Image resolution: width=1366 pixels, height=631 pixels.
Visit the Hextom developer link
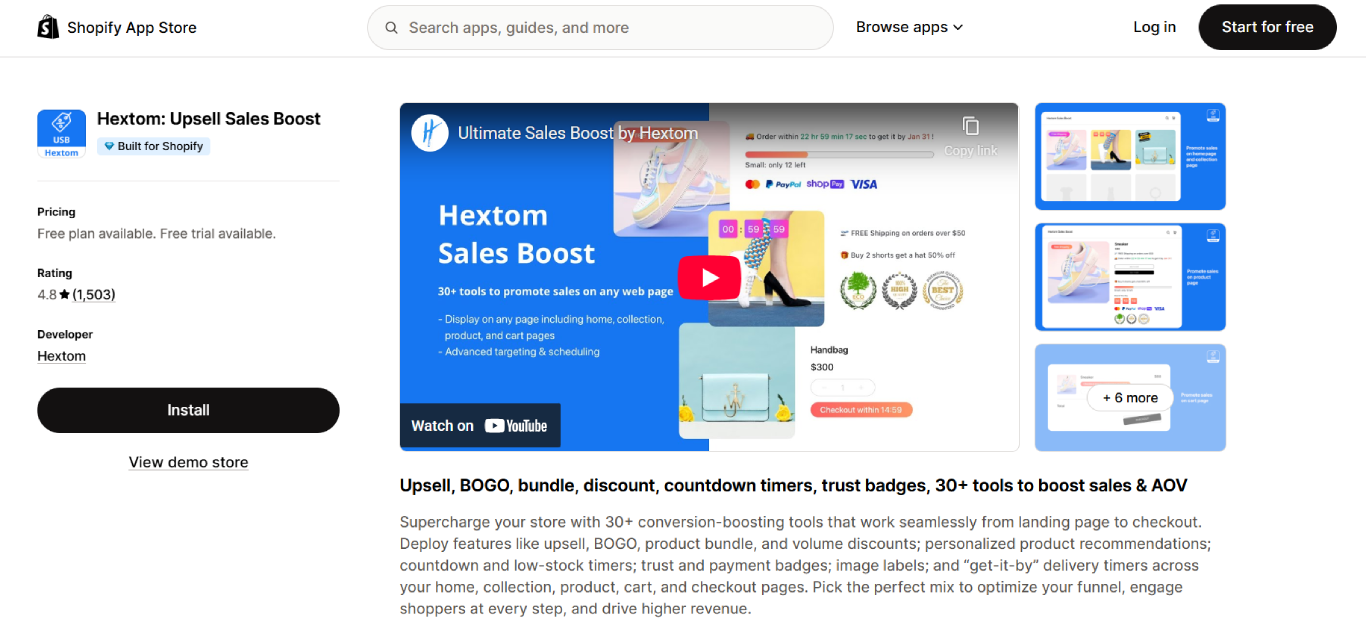tap(61, 356)
